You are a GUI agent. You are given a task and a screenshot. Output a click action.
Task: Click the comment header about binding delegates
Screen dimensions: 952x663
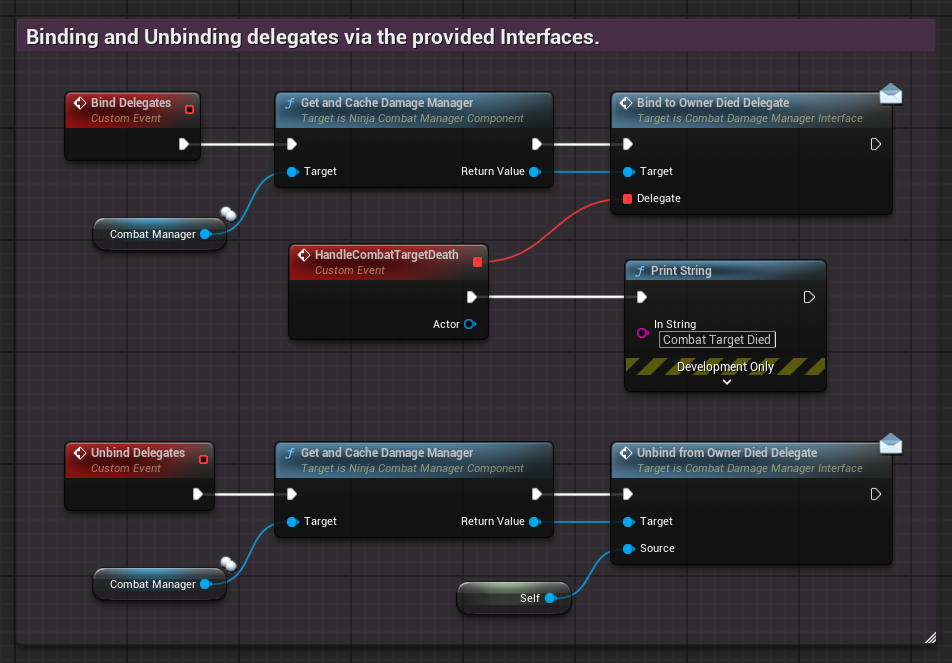tap(476, 36)
